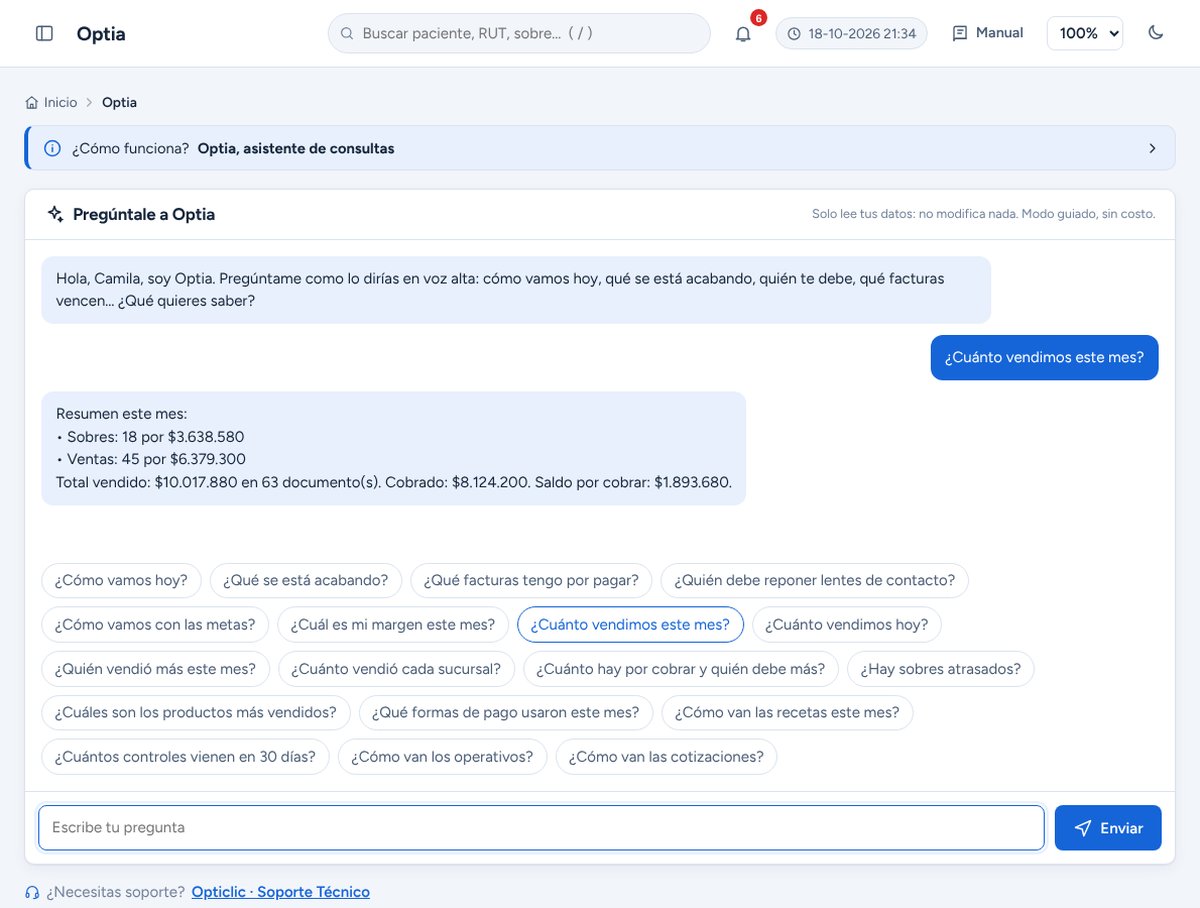Open notifications bell with 6 alerts
The height and width of the screenshot is (908, 1200).
(743, 33)
